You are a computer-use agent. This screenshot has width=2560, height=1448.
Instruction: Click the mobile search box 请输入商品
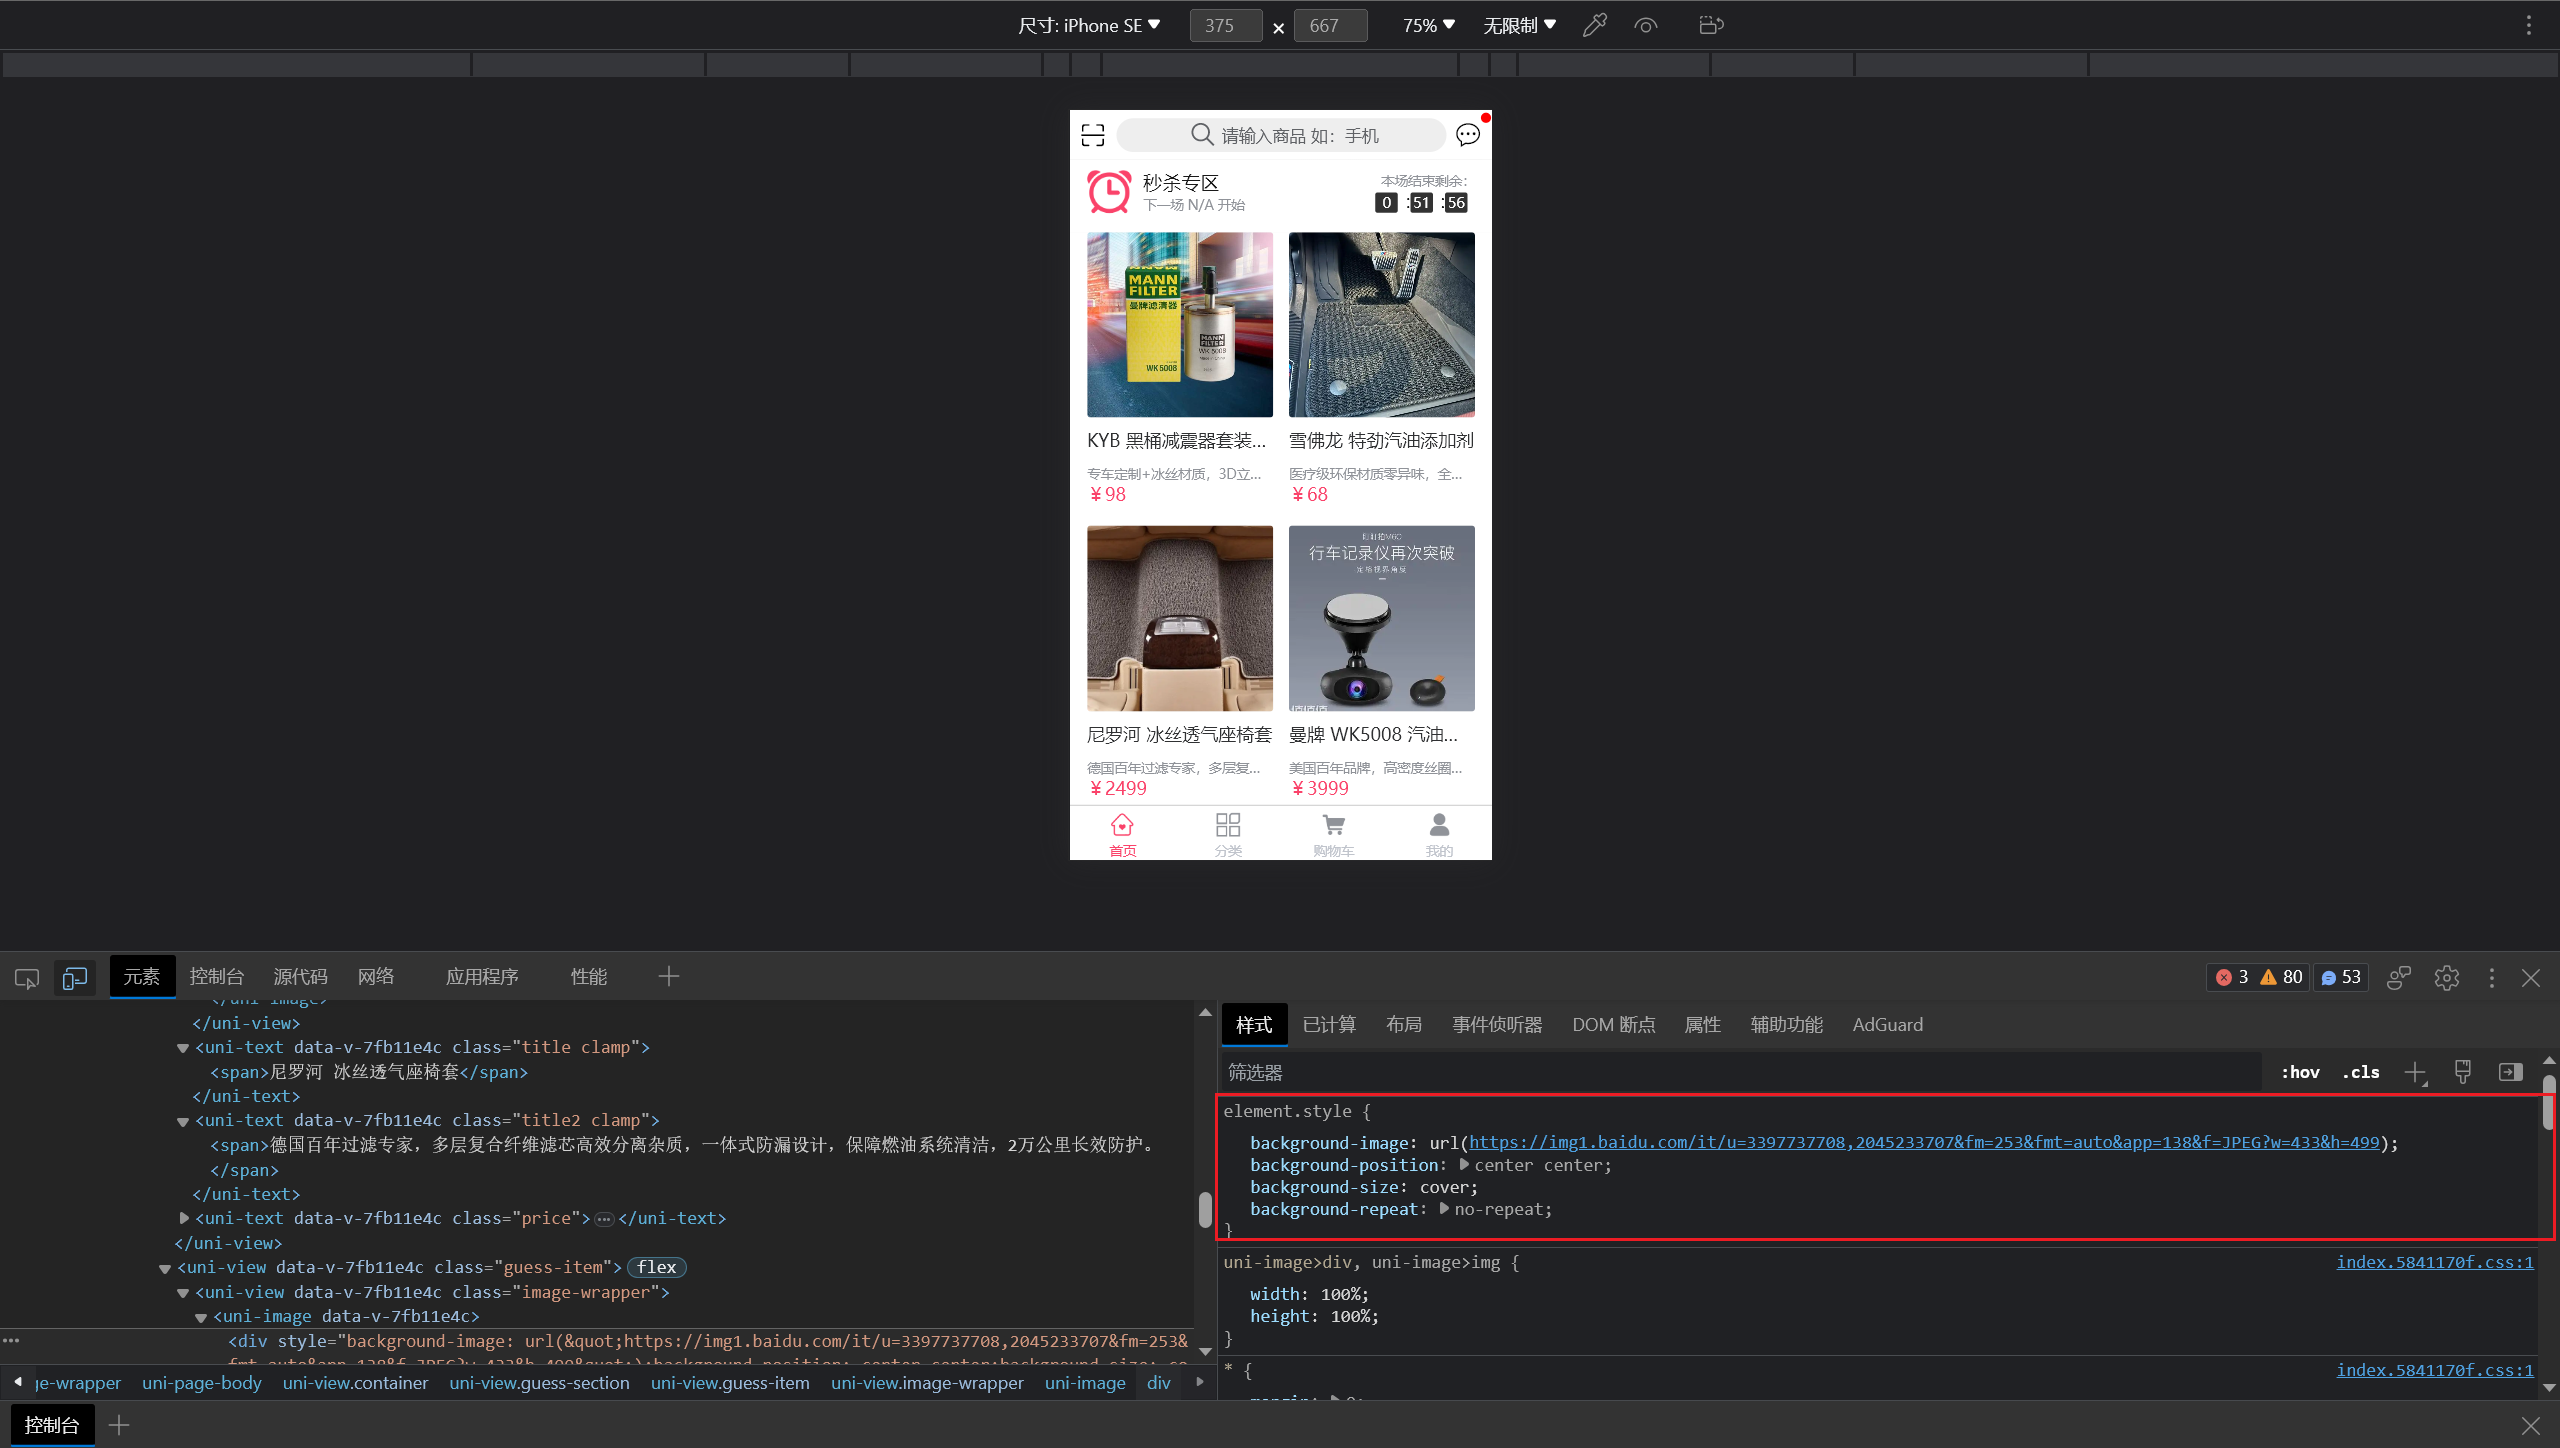coord(1281,135)
